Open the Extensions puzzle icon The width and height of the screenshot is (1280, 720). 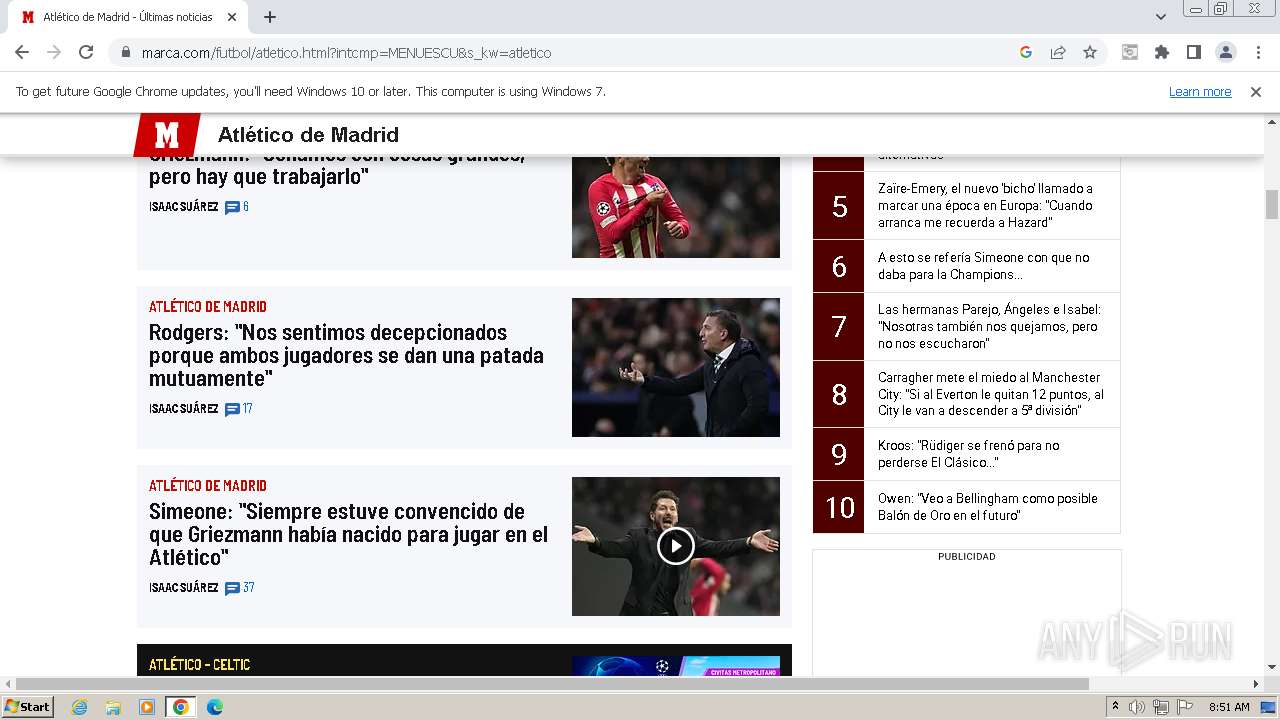(x=1162, y=52)
